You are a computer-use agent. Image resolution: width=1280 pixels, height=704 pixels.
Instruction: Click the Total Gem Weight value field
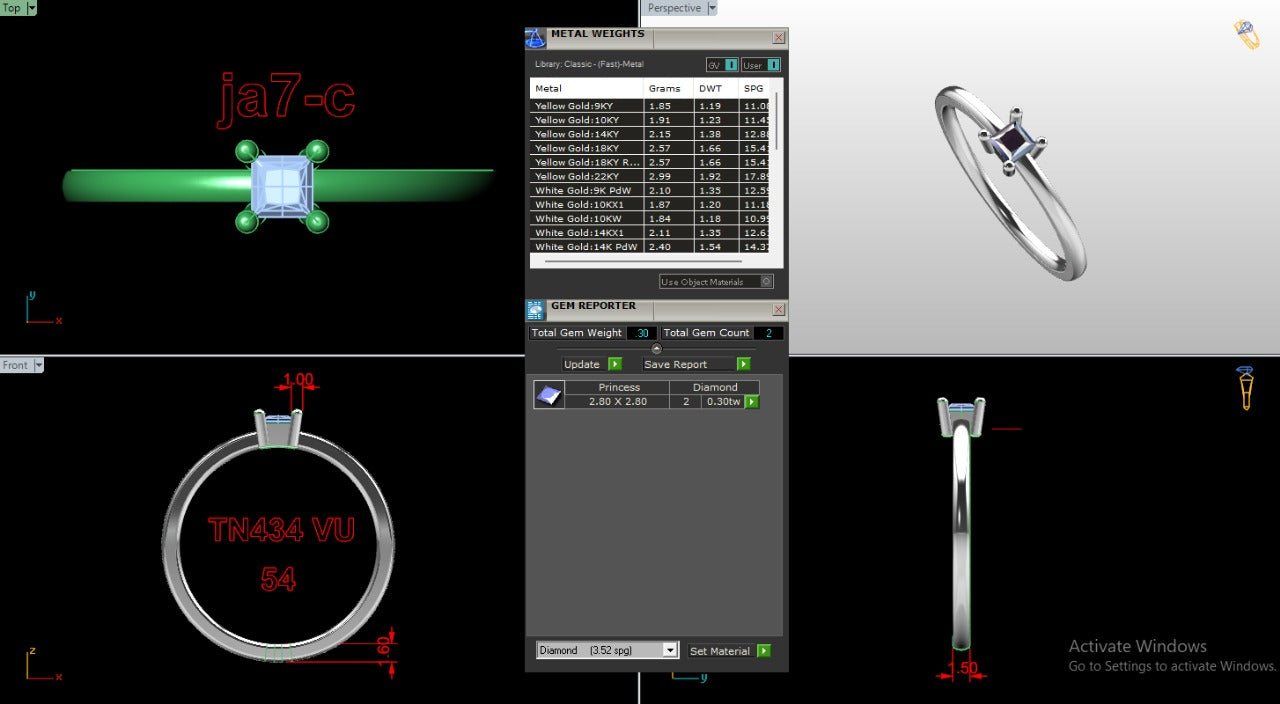click(642, 333)
